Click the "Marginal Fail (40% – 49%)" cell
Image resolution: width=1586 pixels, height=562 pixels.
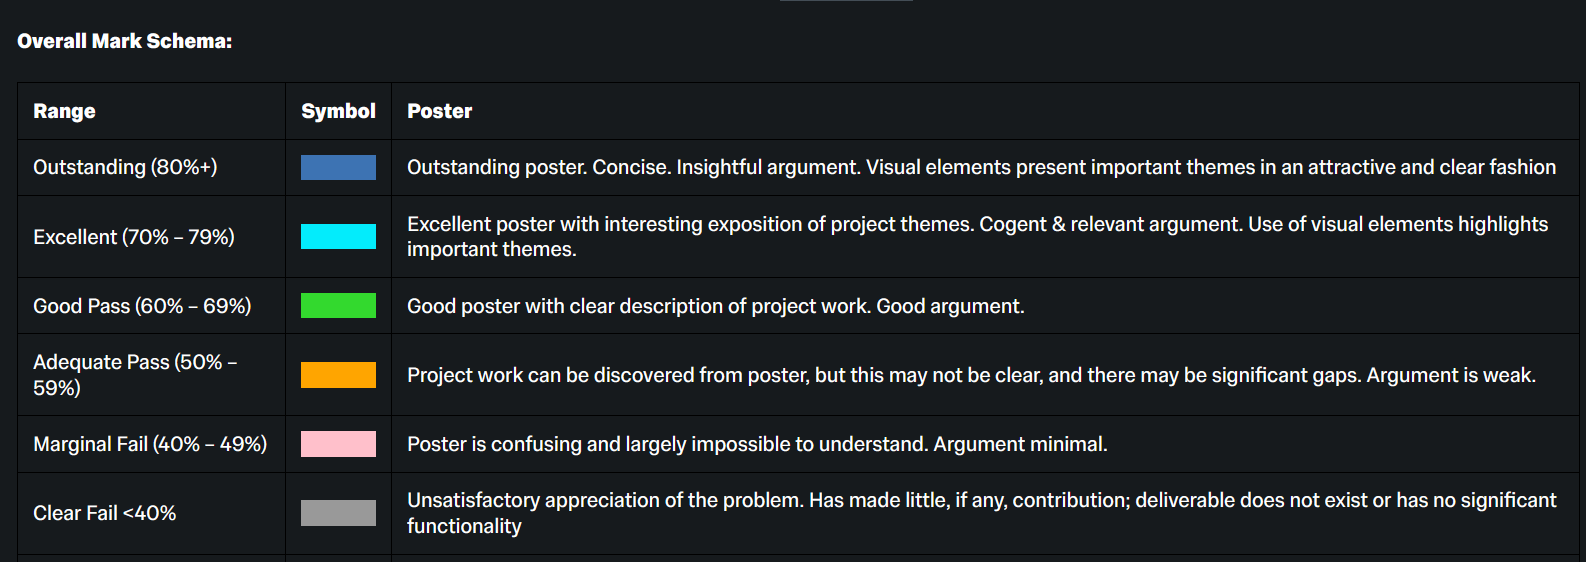pos(150,444)
